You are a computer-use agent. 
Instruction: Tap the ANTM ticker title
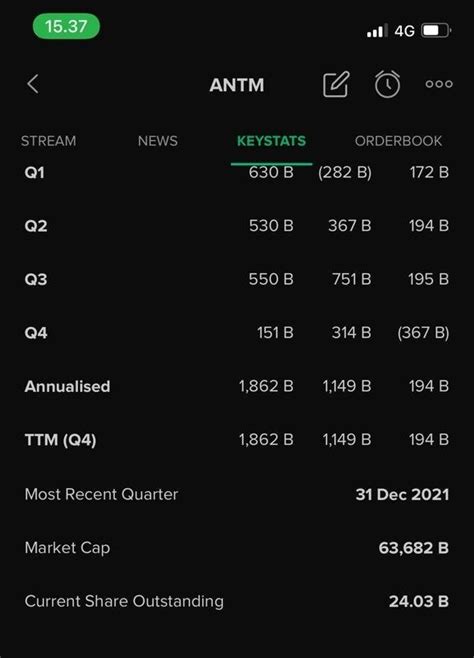237,85
